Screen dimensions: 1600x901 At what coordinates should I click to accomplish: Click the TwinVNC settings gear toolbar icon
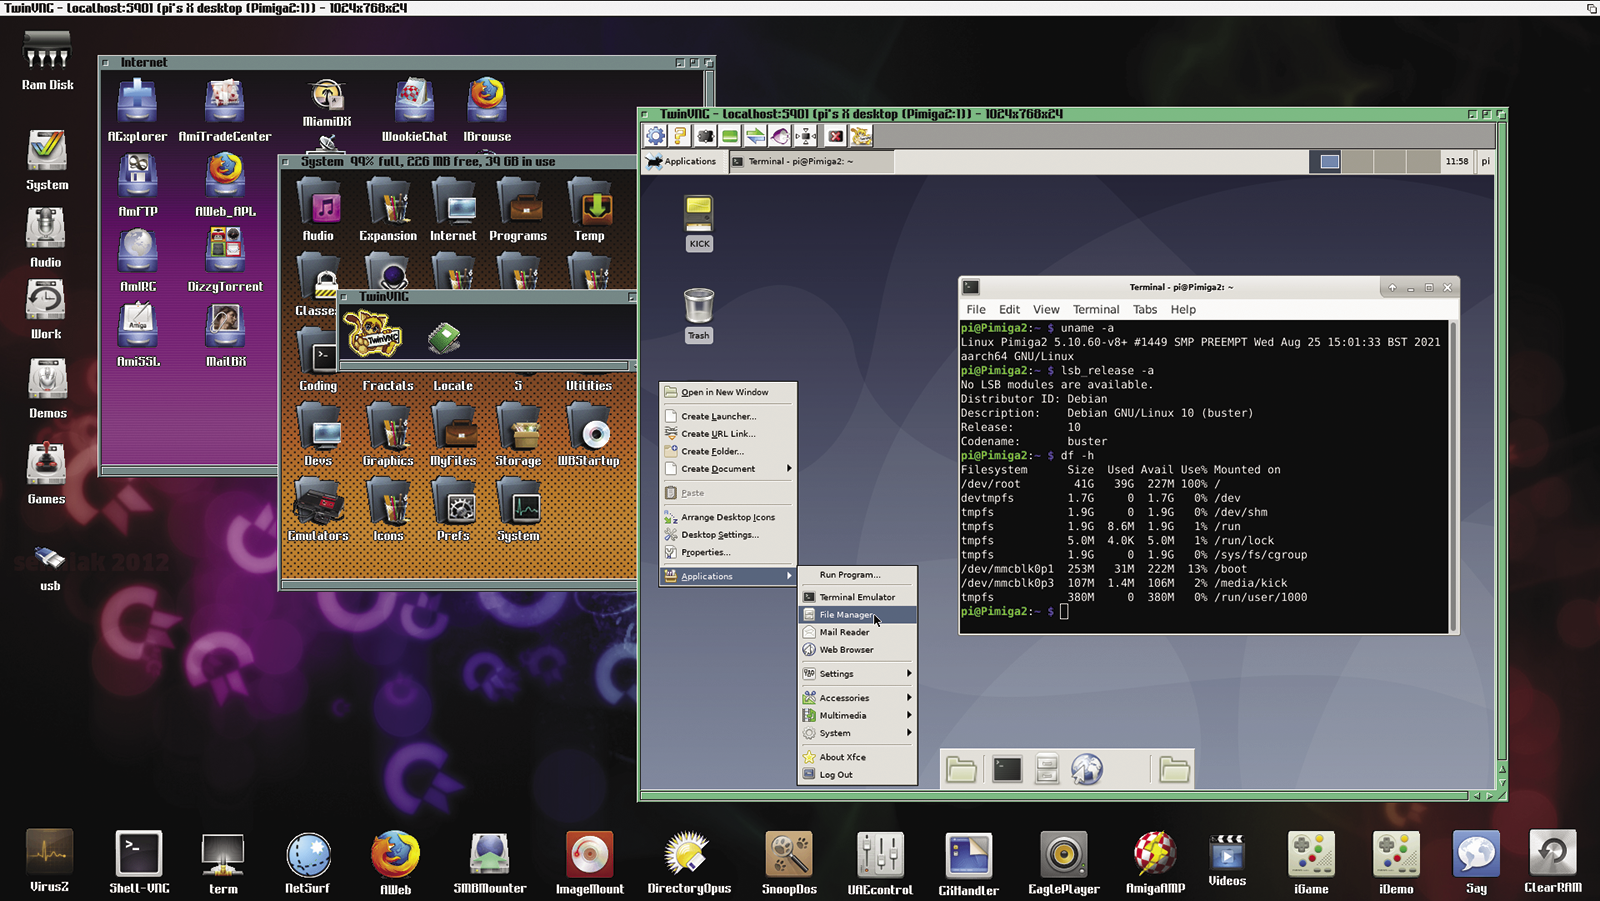[655, 136]
